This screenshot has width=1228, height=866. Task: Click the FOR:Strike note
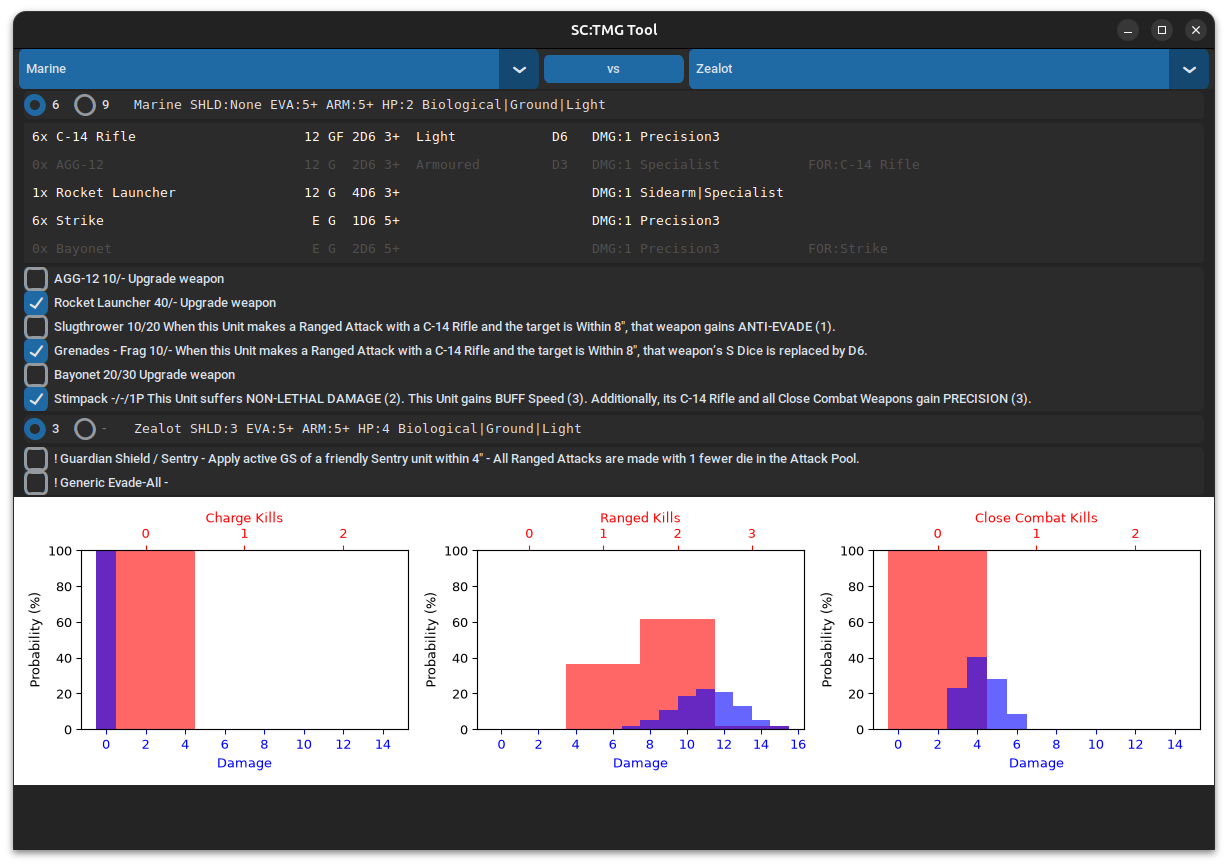(848, 249)
